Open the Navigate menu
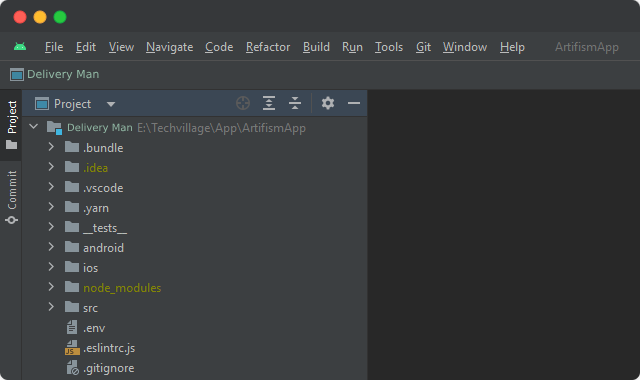Image resolution: width=640 pixels, height=380 pixels. click(169, 47)
